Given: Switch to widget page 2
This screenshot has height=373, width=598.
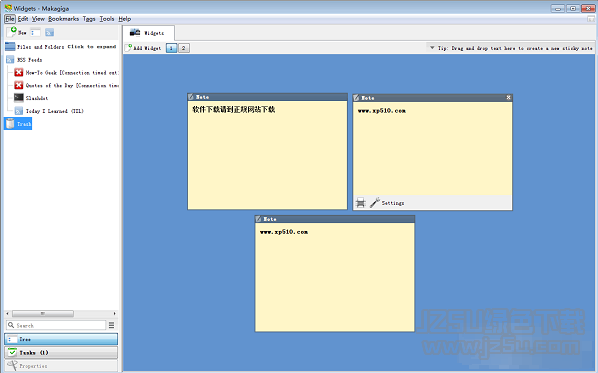Looking at the screenshot, I should point(183,48).
